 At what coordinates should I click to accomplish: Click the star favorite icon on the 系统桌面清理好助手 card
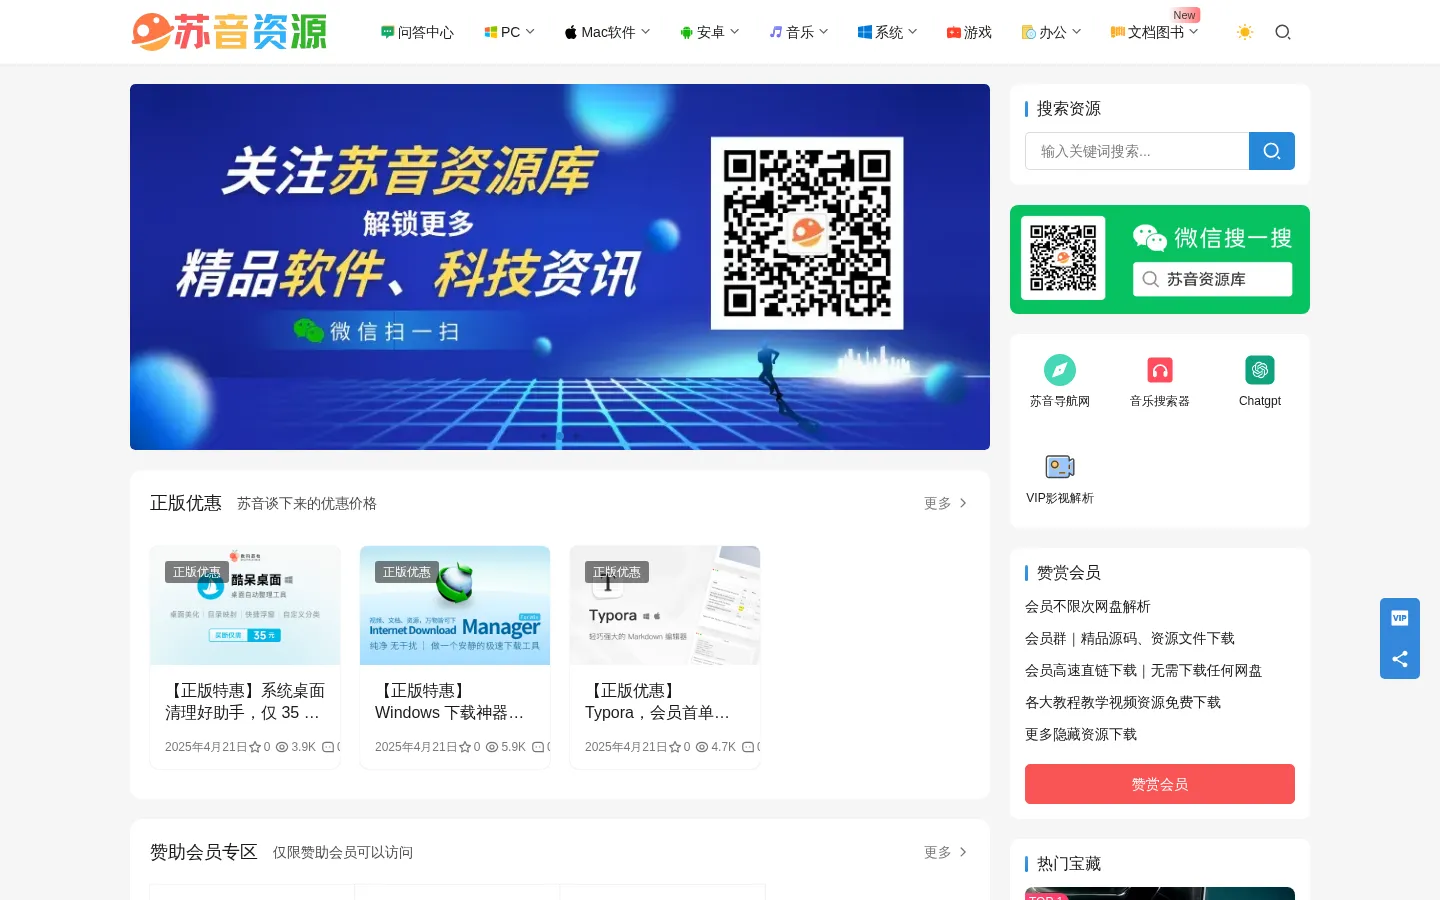tap(255, 747)
